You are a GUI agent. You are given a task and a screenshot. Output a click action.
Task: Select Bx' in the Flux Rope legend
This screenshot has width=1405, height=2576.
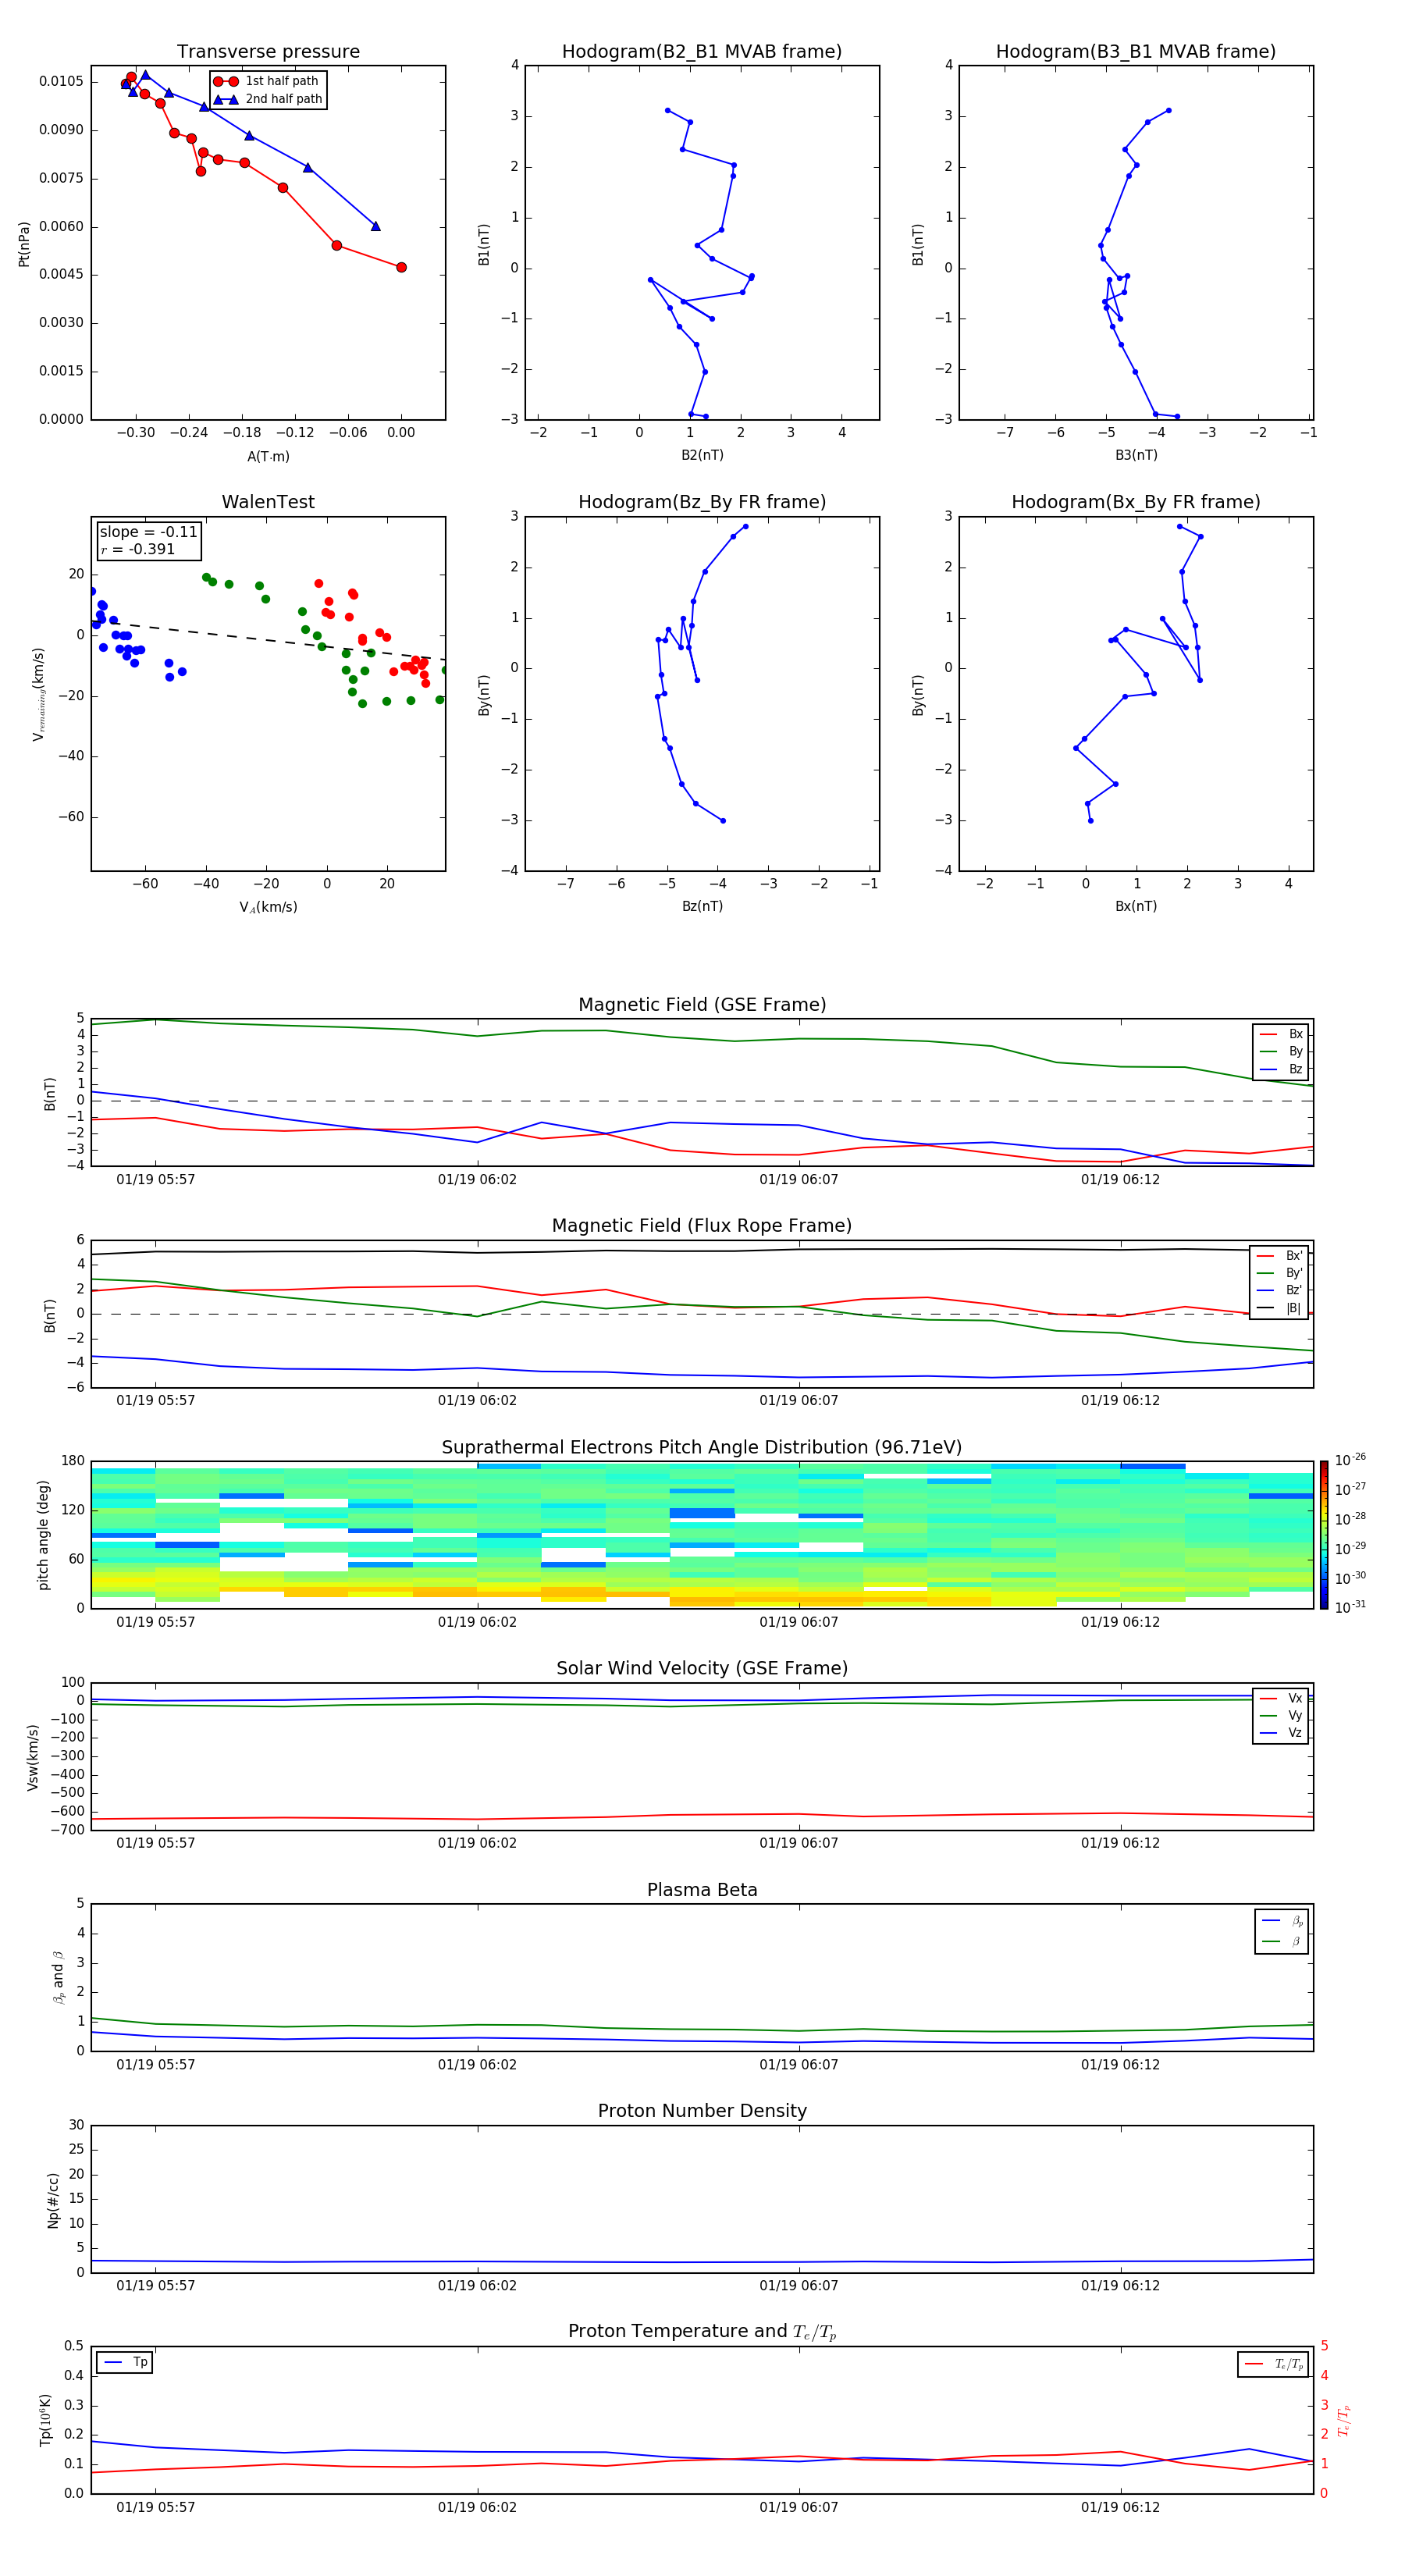[1279, 1256]
